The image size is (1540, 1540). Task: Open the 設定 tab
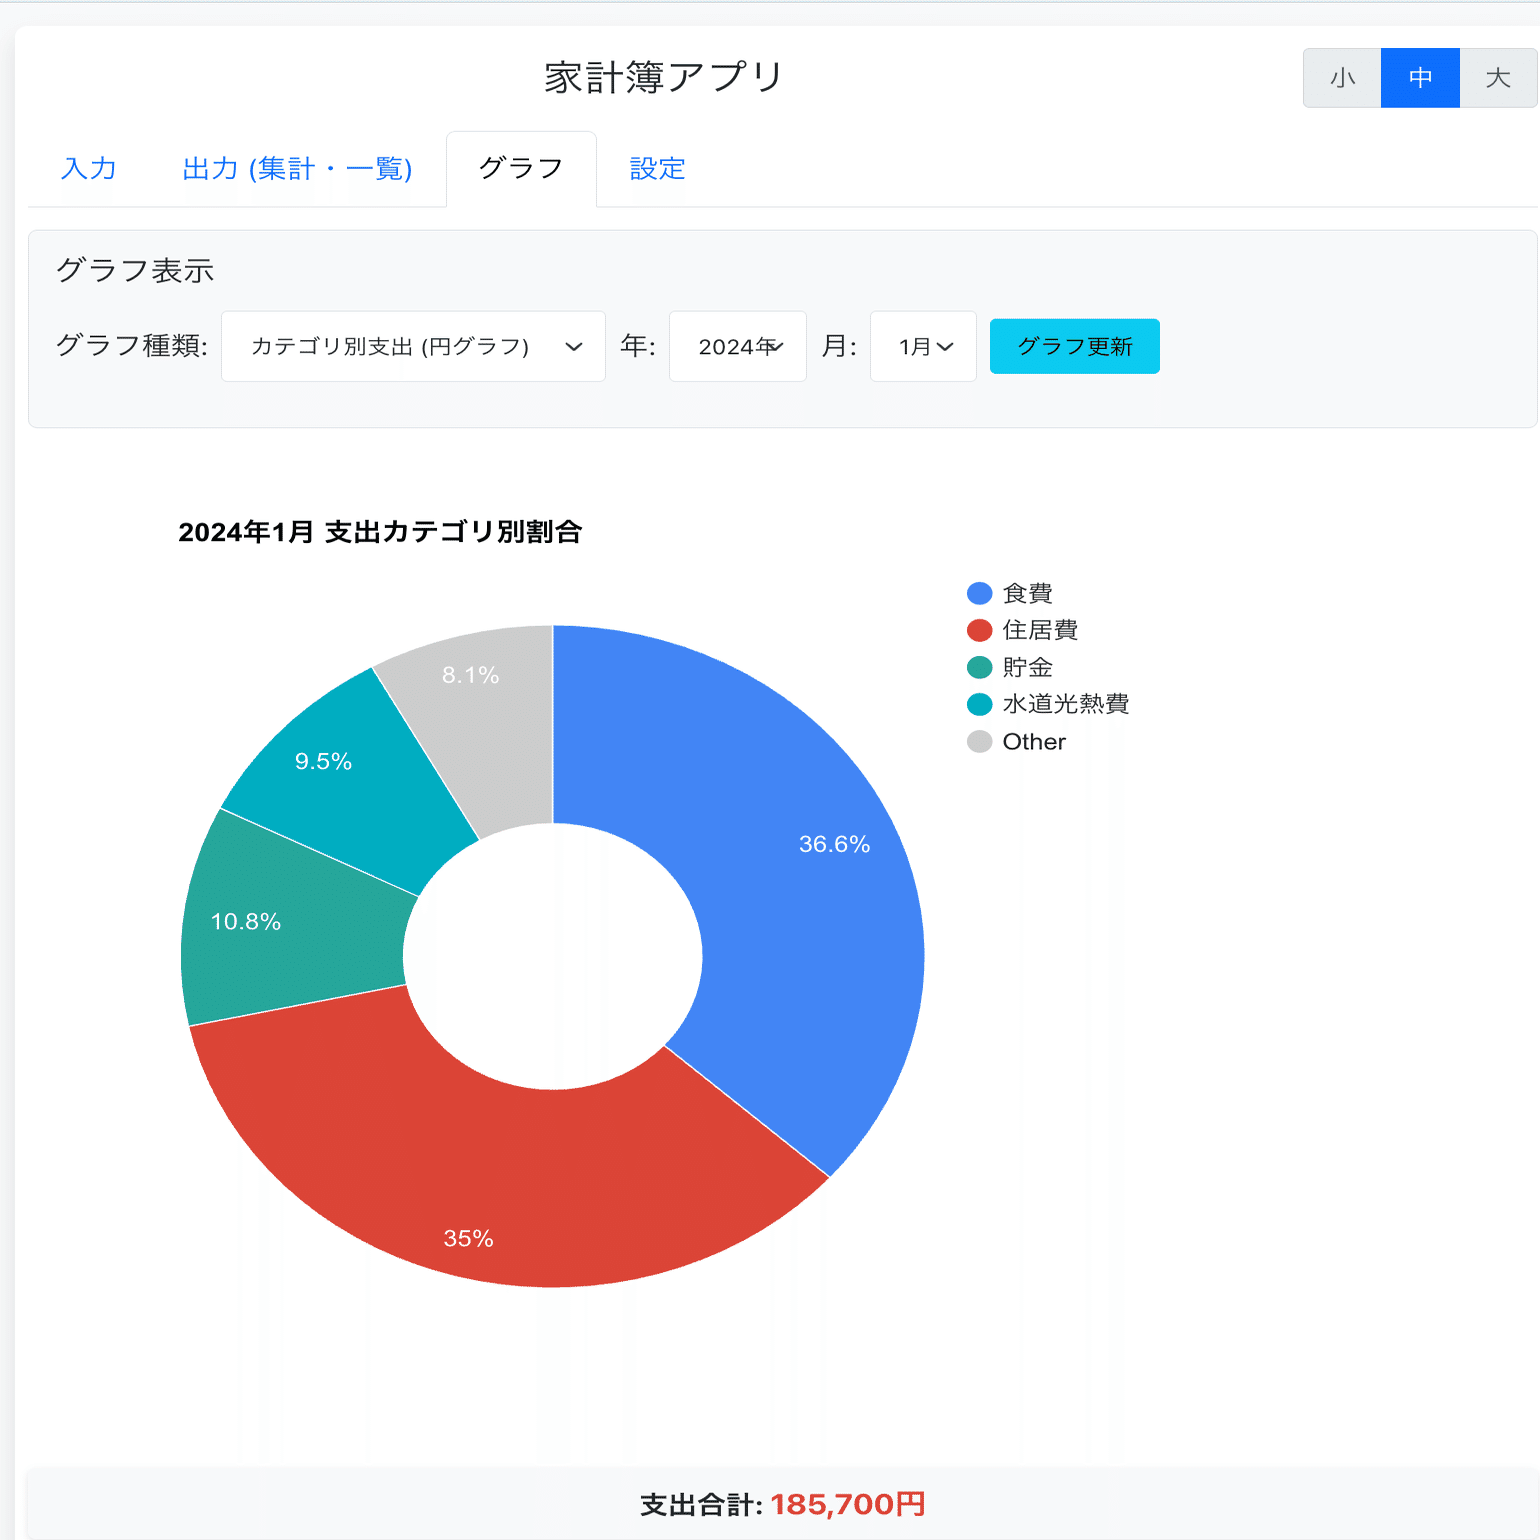point(656,168)
